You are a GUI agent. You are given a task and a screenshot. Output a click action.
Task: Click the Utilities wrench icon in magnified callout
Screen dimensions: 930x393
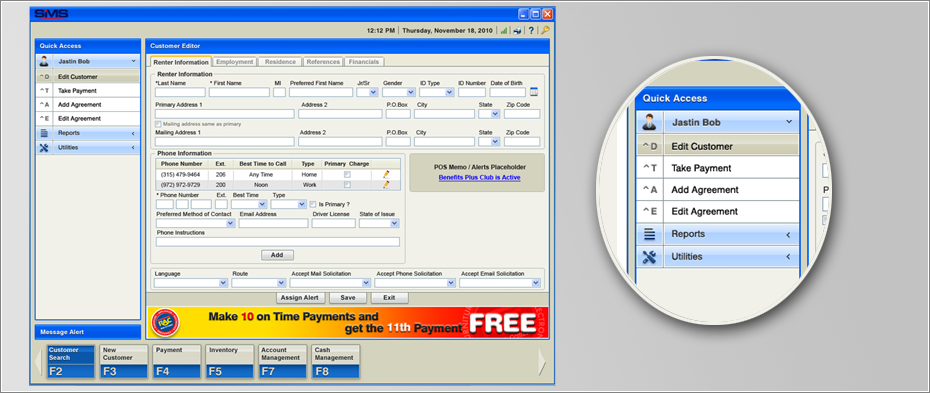649,257
